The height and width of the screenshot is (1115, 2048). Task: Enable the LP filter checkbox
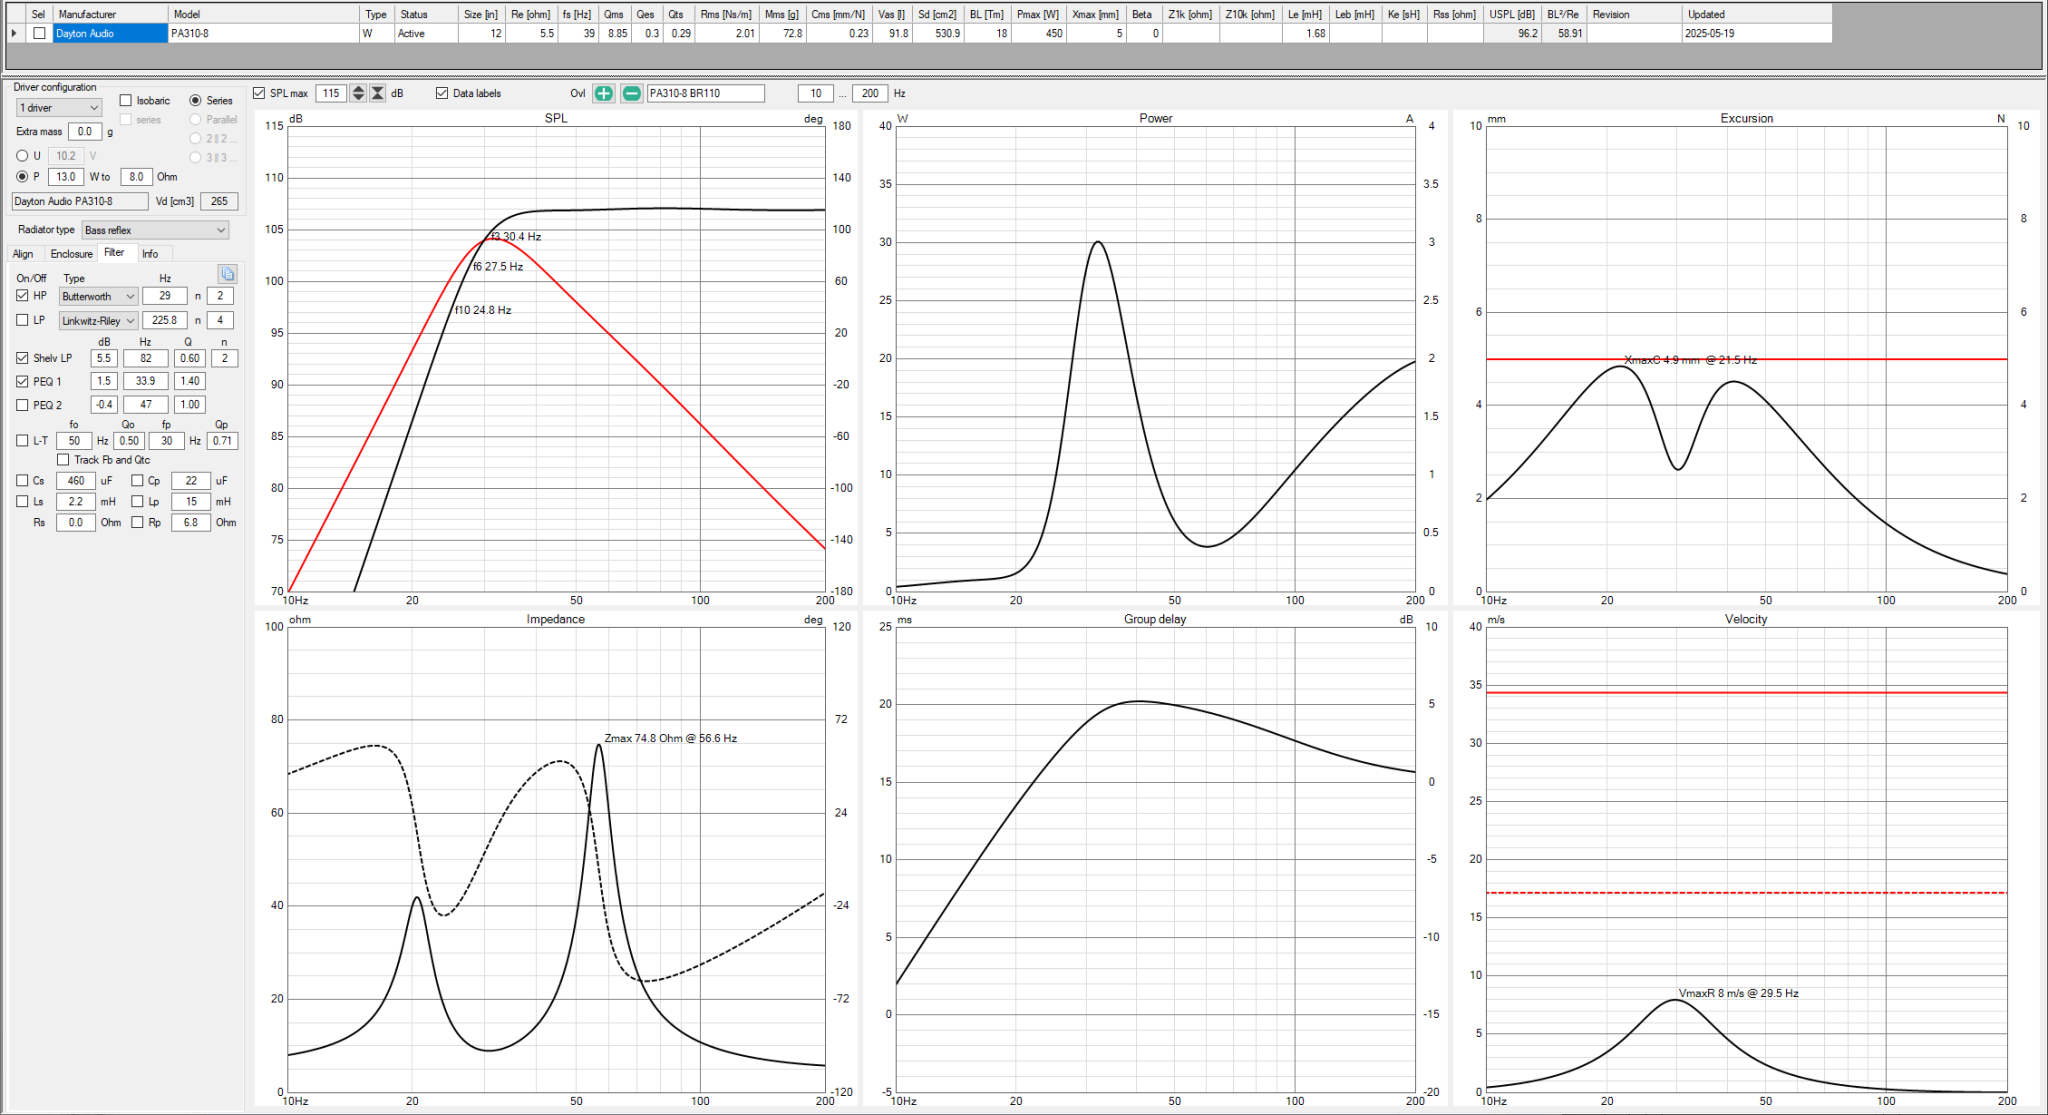[22, 320]
